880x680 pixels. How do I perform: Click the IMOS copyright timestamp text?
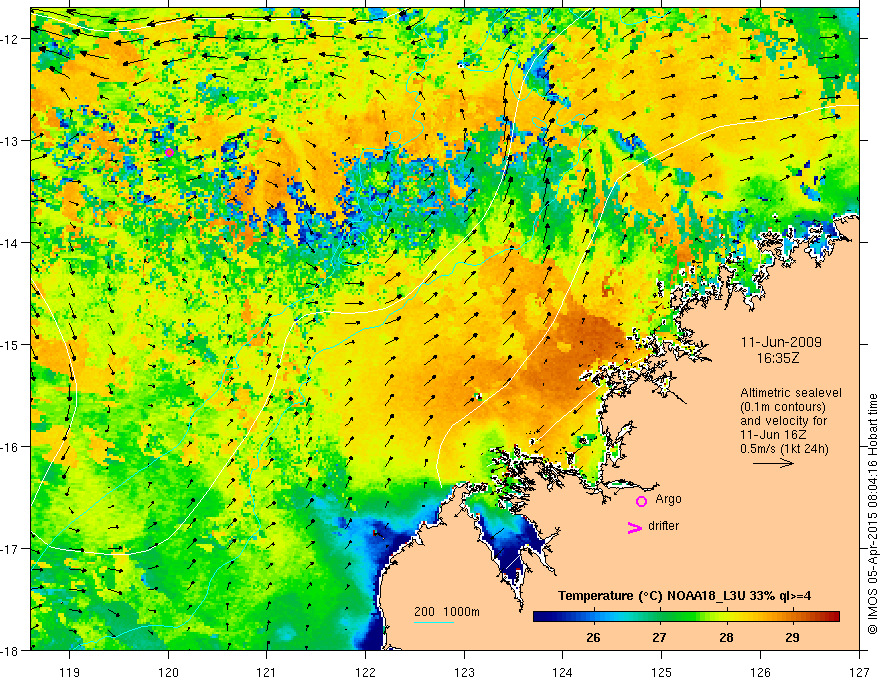click(x=872, y=514)
